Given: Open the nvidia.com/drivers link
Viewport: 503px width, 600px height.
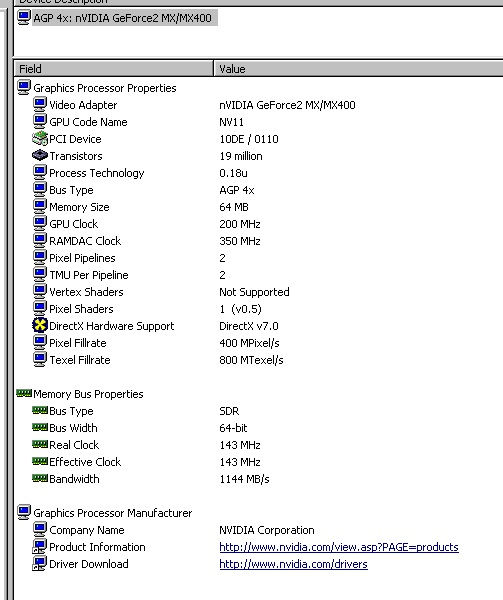Looking at the screenshot, I should click(293, 564).
